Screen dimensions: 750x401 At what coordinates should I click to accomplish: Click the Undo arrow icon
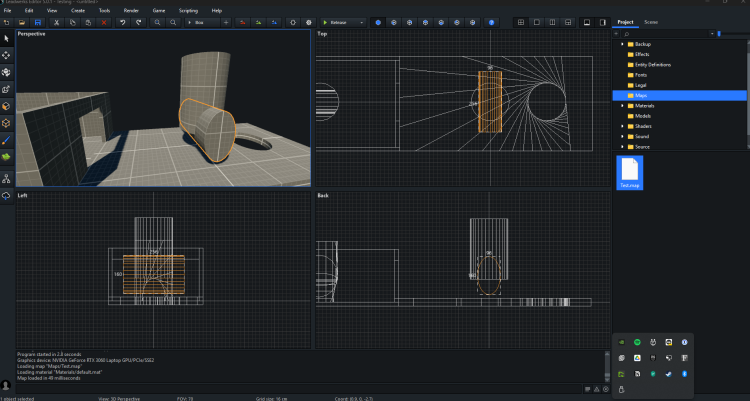pyautogui.click(x=122, y=21)
